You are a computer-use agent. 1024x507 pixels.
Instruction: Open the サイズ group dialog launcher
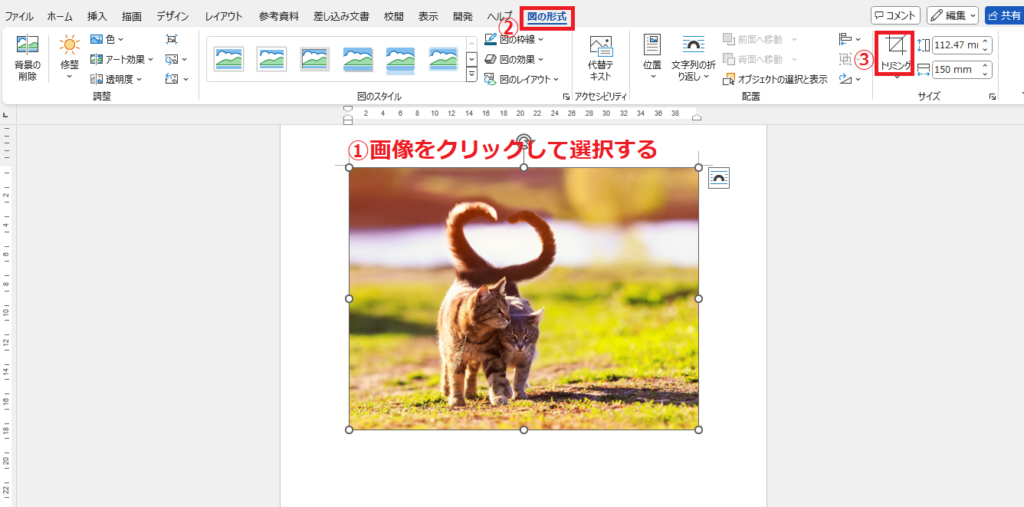[992, 97]
